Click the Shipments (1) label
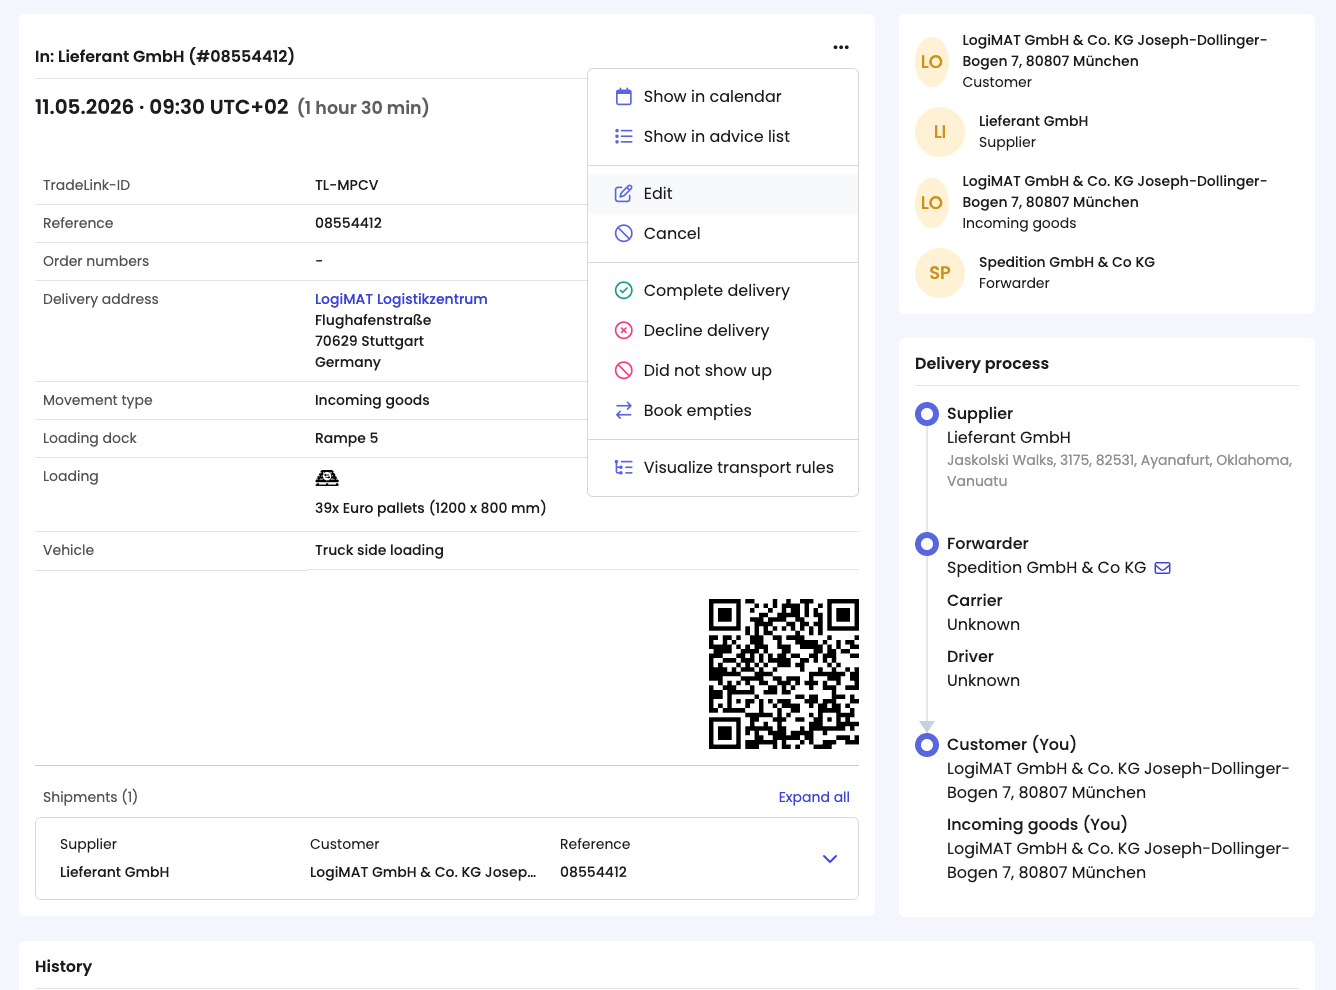The image size is (1336, 990). pos(90,797)
